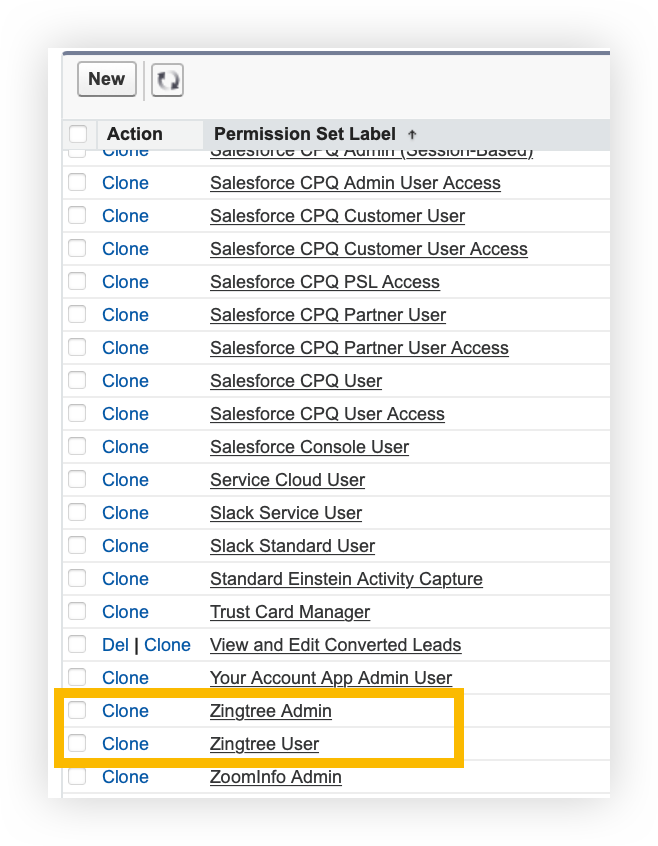
Task: Clone the ZoomInfo Admin permission set
Action: pyautogui.click(x=125, y=777)
